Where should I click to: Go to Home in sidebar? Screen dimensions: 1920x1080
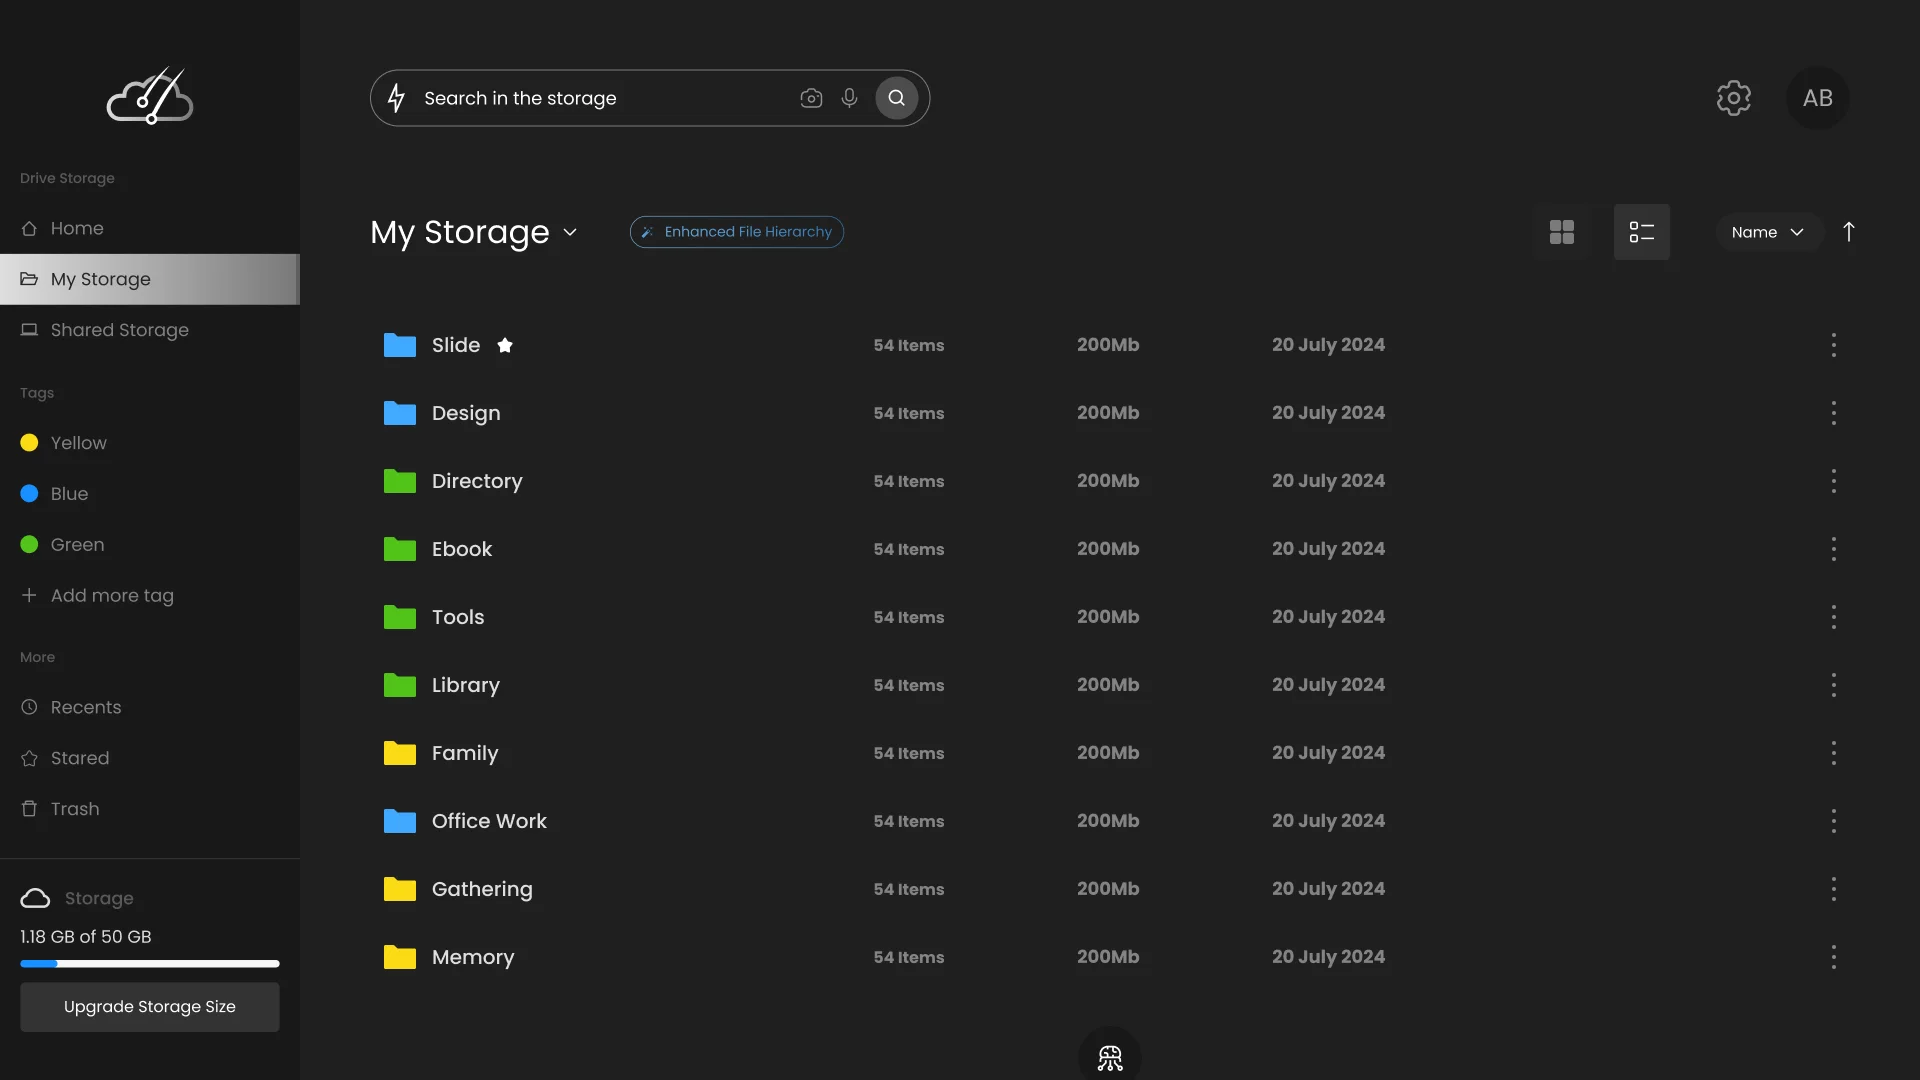click(x=150, y=228)
